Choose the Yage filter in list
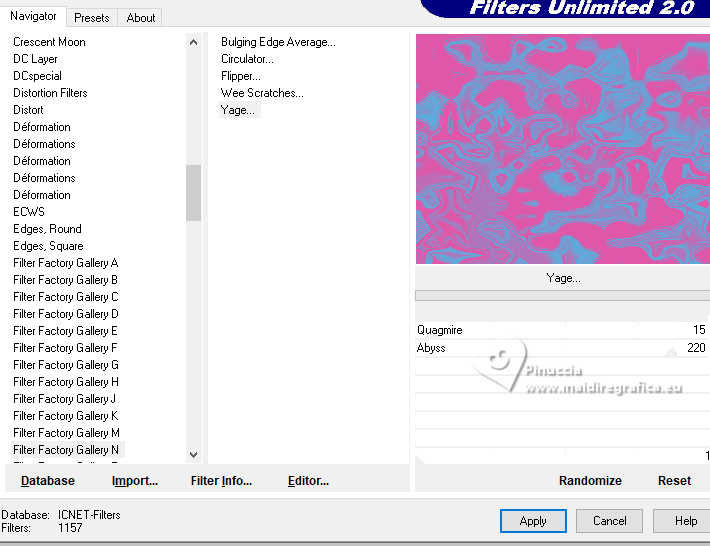The image size is (710, 546). 238,110
